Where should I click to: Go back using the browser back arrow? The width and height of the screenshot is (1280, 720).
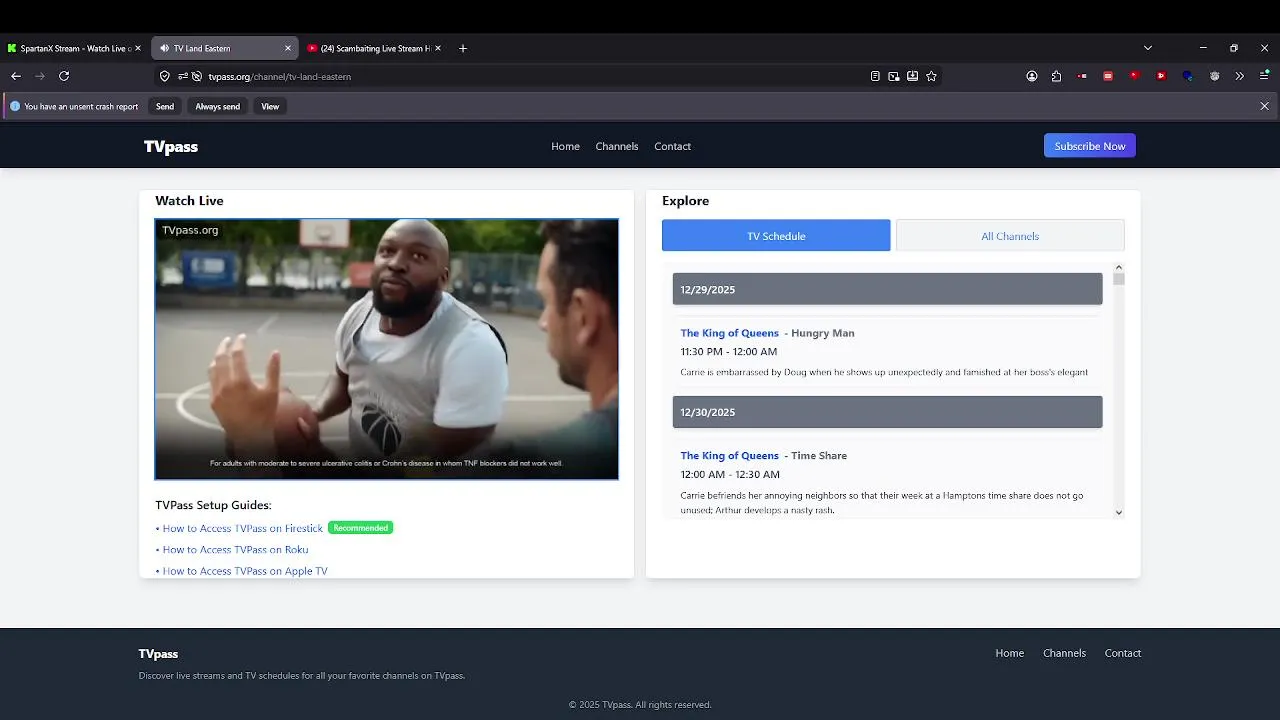[16, 76]
